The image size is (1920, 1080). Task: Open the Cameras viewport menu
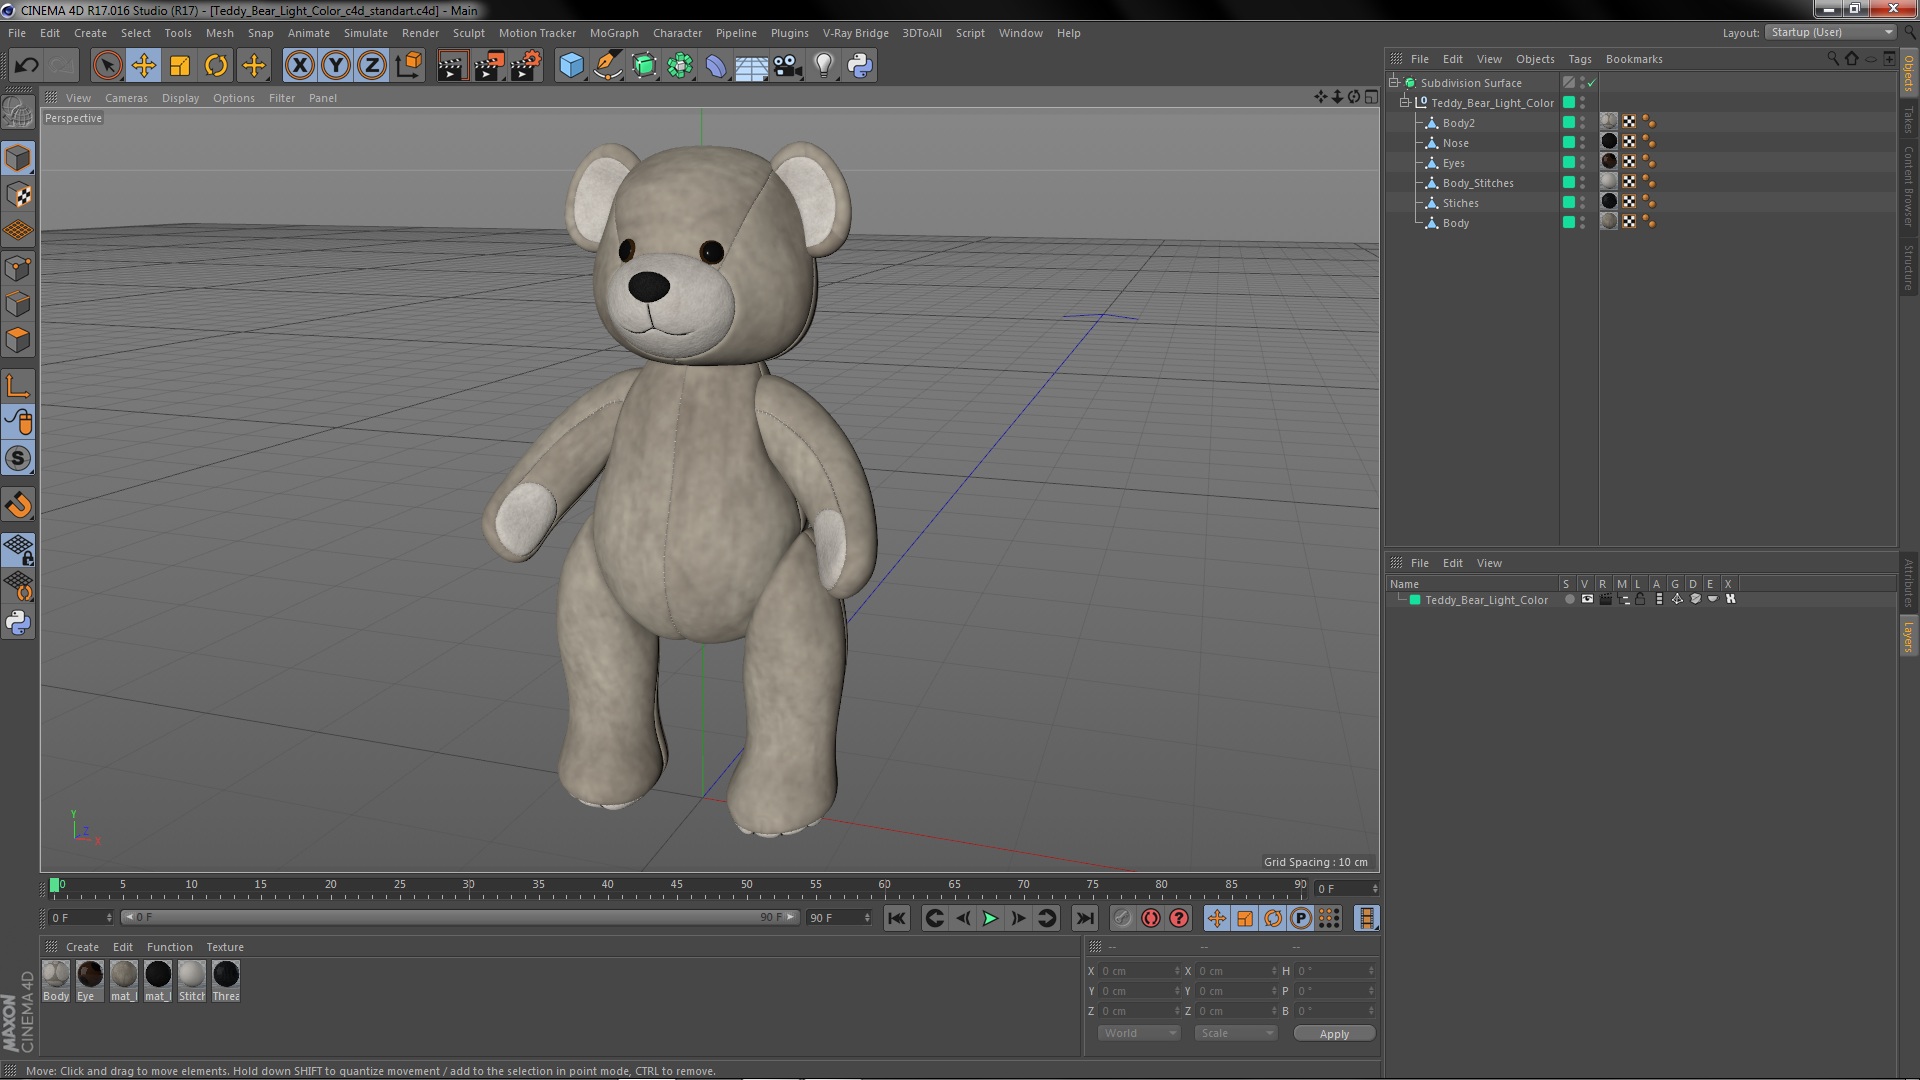[x=126, y=98]
